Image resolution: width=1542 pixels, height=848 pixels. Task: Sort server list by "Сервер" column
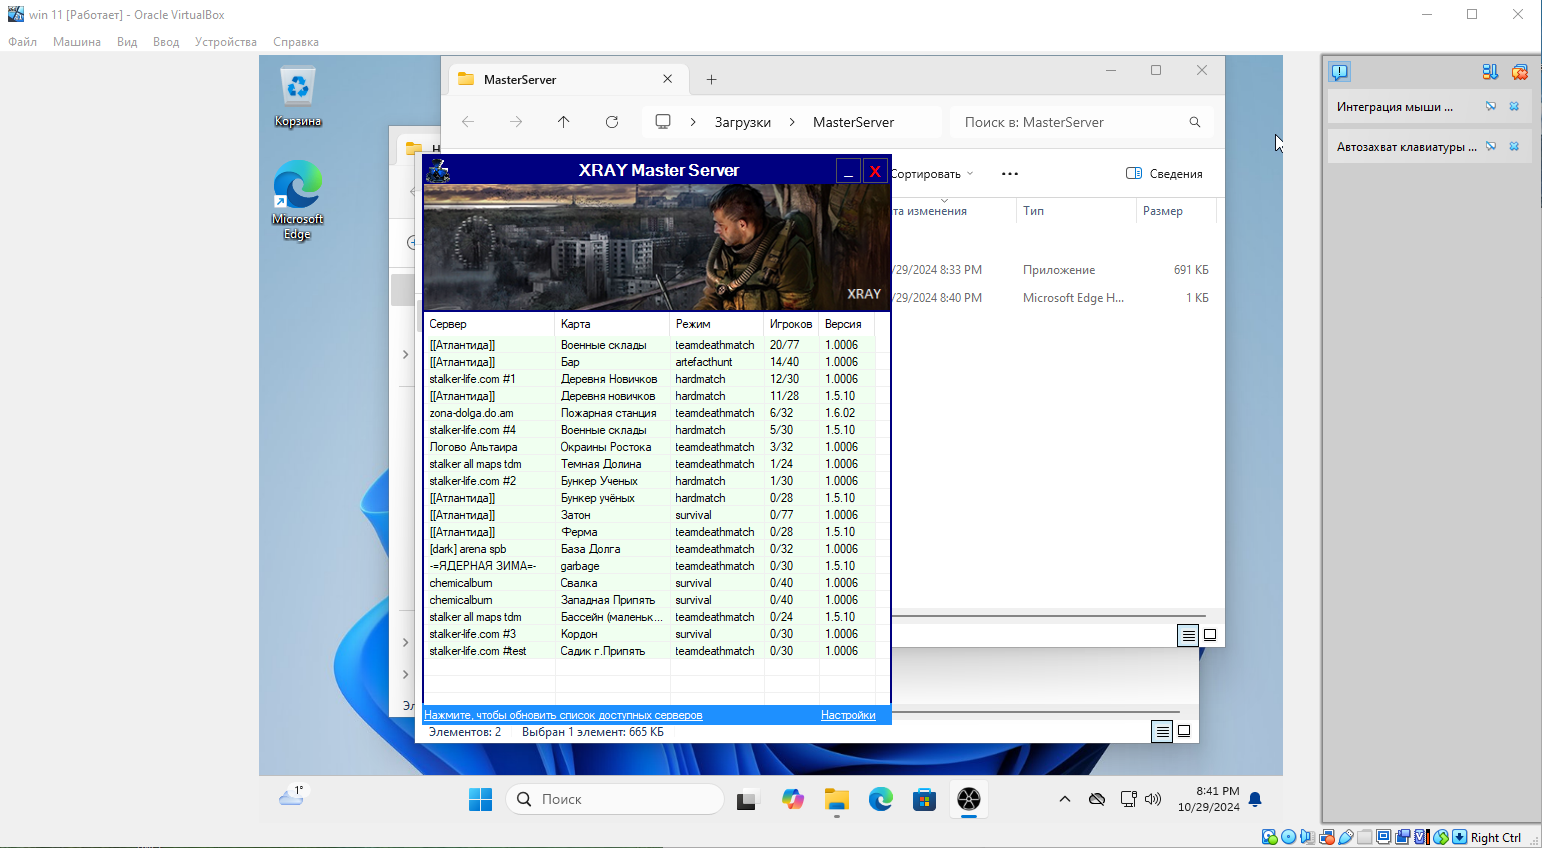pyautogui.click(x=489, y=324)
